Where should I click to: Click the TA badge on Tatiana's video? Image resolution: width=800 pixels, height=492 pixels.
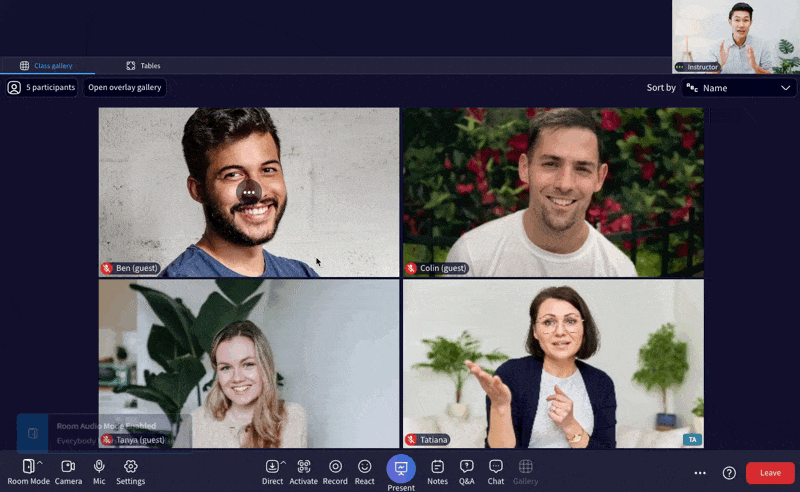click(x=692, y=439)
